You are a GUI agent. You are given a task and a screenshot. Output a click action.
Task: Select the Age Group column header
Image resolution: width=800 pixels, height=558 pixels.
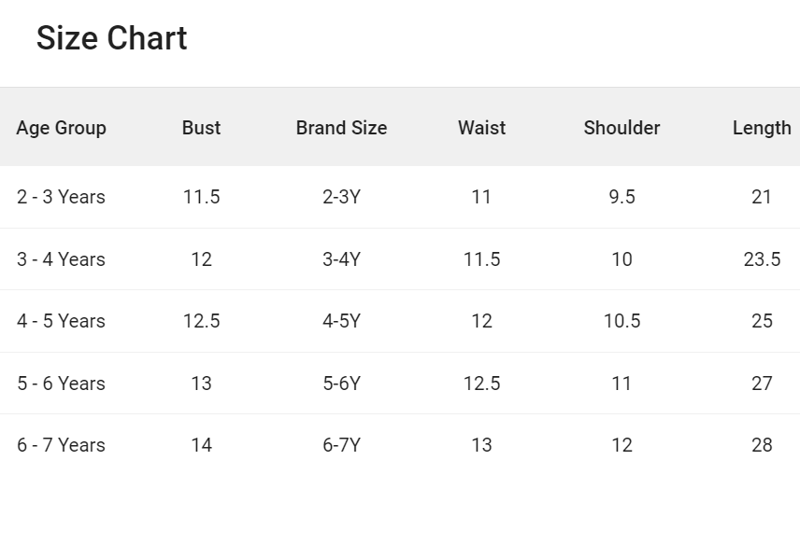tap(61, 128)
